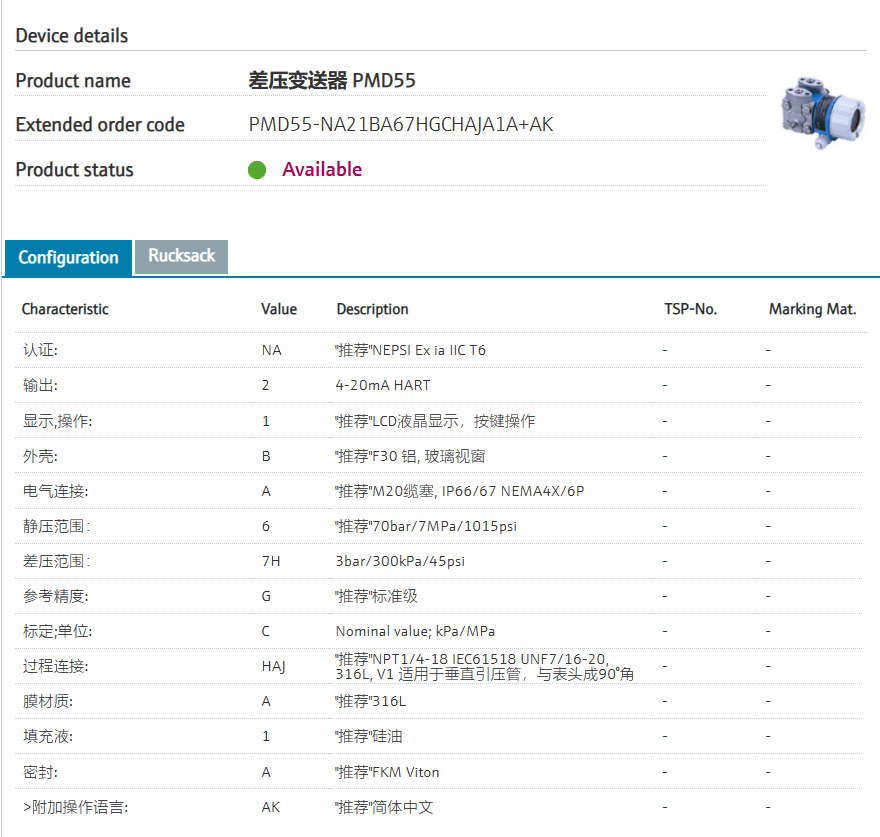Select the 差压范围 value 7H

270,561
